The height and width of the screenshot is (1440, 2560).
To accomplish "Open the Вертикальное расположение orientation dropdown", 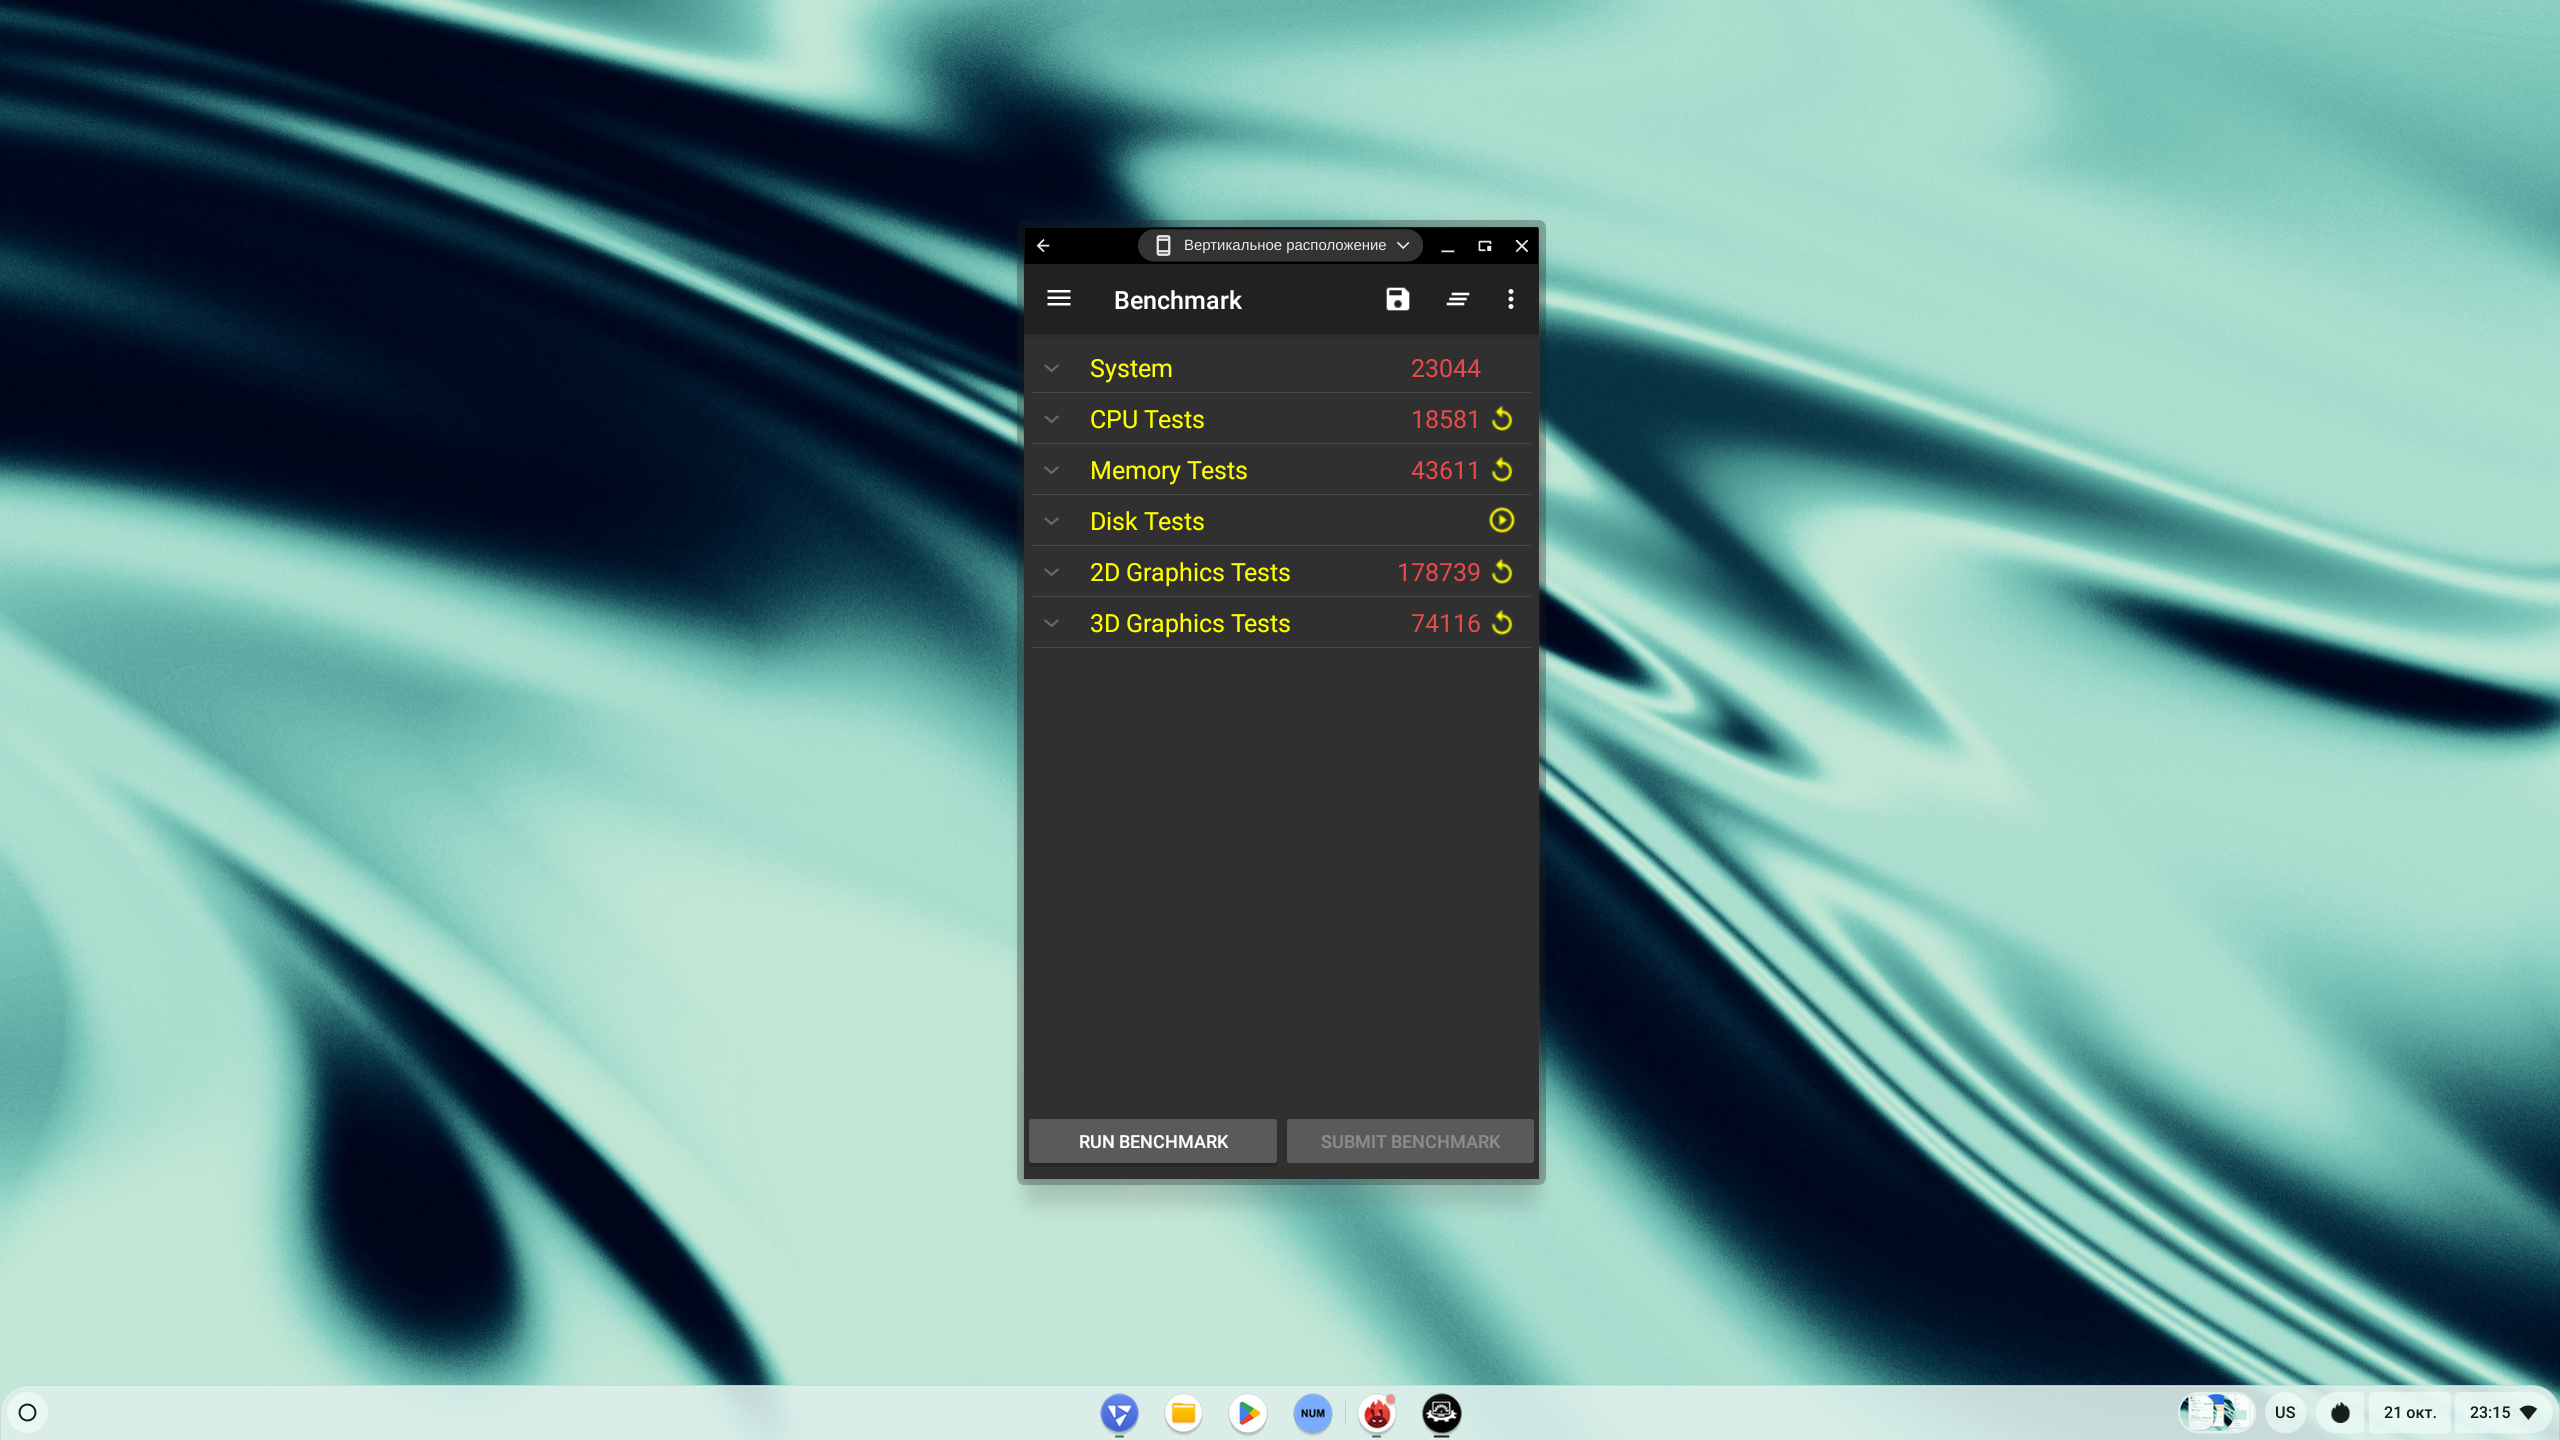I will point(1281,245).
